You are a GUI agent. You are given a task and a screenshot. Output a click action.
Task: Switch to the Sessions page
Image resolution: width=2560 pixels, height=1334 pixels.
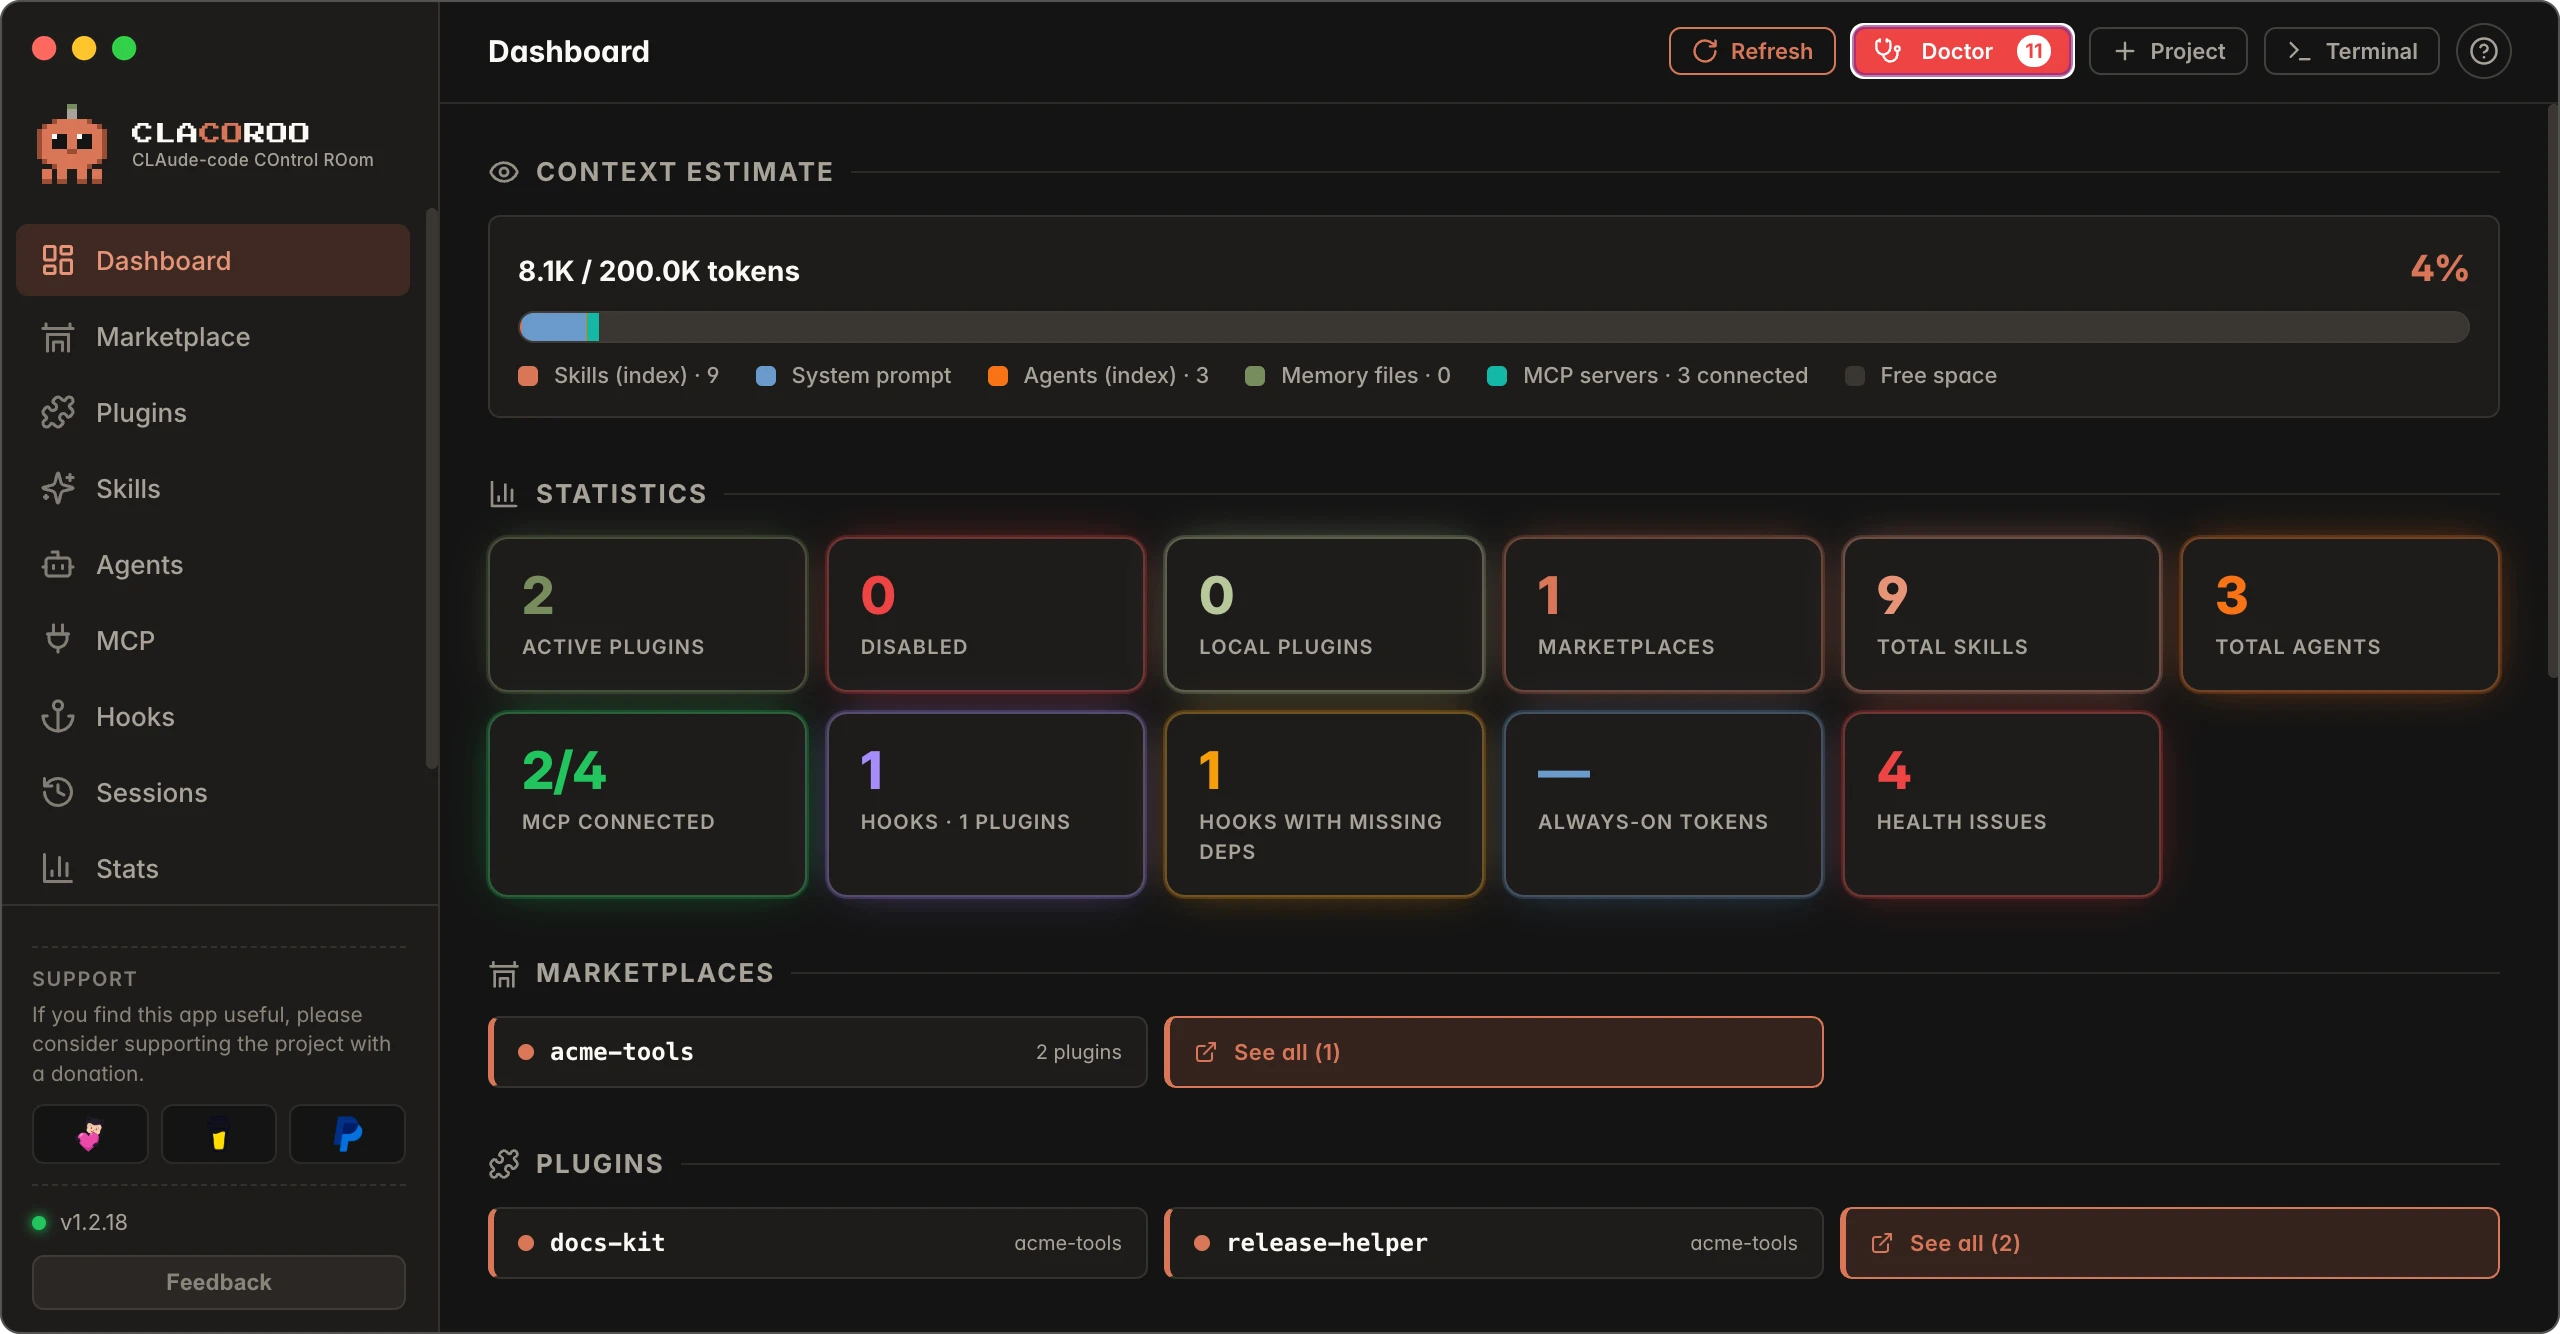click(213, 792)
